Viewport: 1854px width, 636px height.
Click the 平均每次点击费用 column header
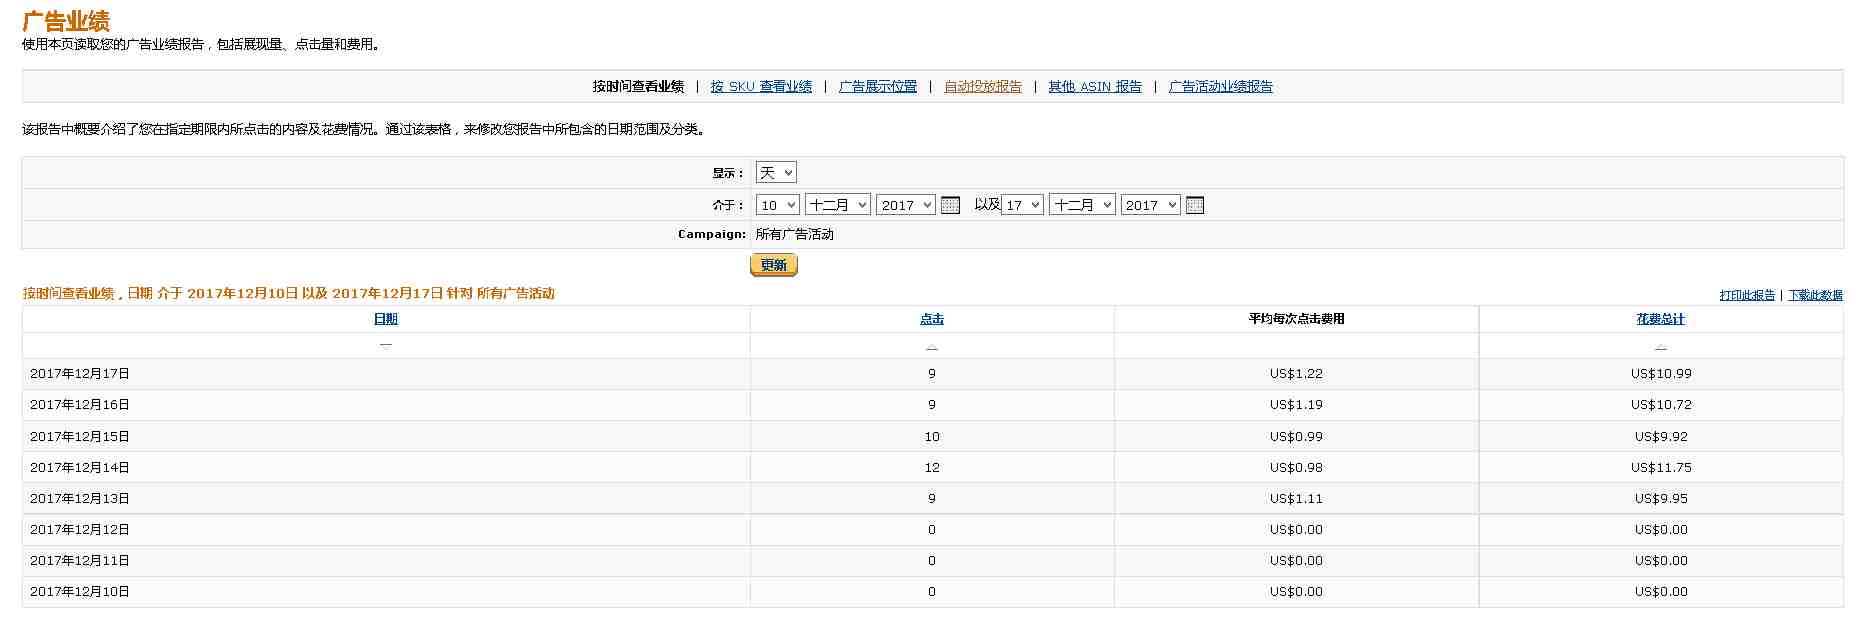1297,319
